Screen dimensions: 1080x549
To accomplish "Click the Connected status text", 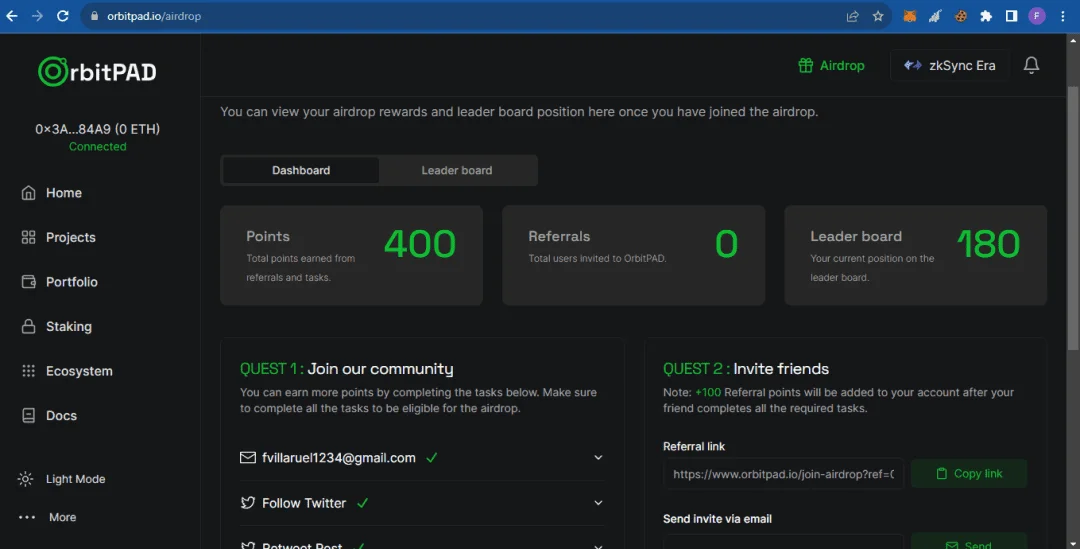I will pos(97,147).
